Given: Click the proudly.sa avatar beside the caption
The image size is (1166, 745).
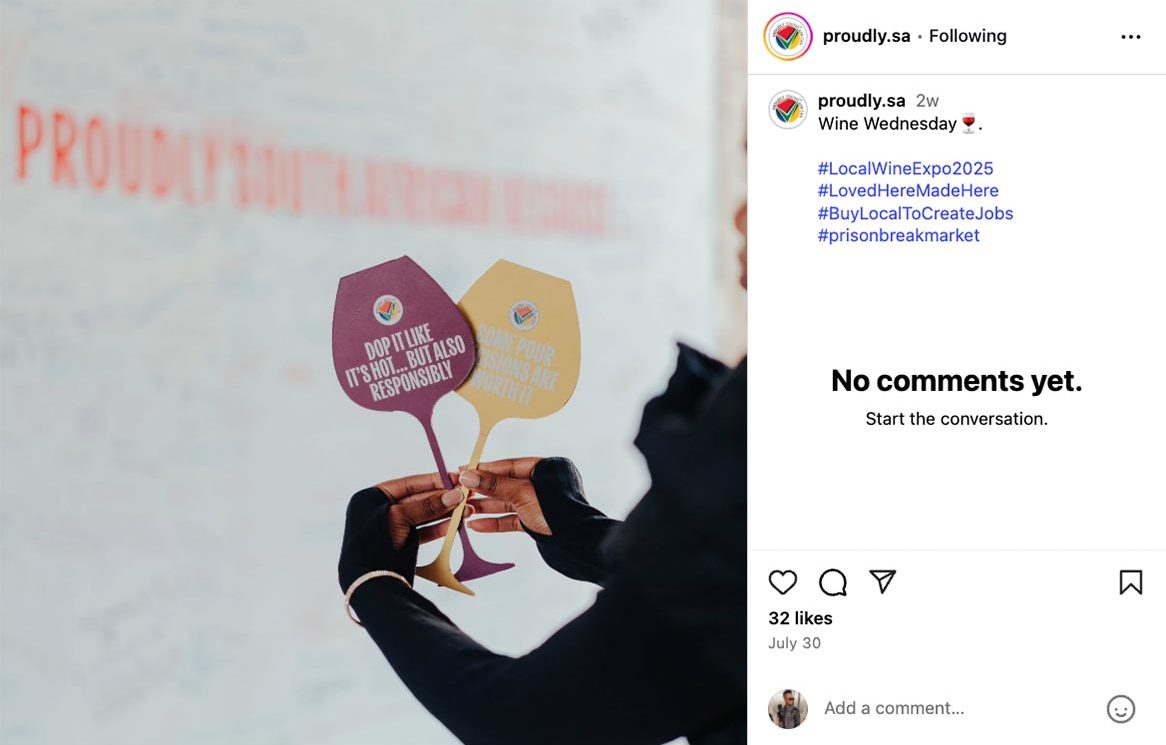Looking at the screenshot, I should [787, 110].
